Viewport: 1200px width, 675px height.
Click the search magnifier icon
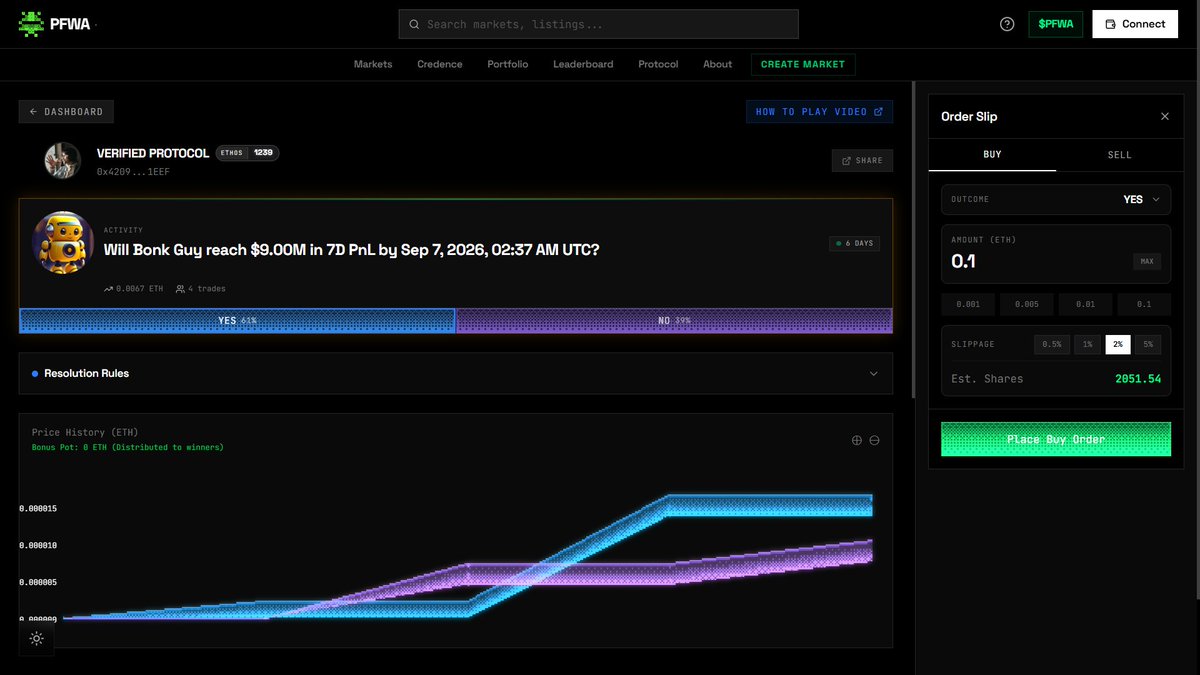[414, 24]
